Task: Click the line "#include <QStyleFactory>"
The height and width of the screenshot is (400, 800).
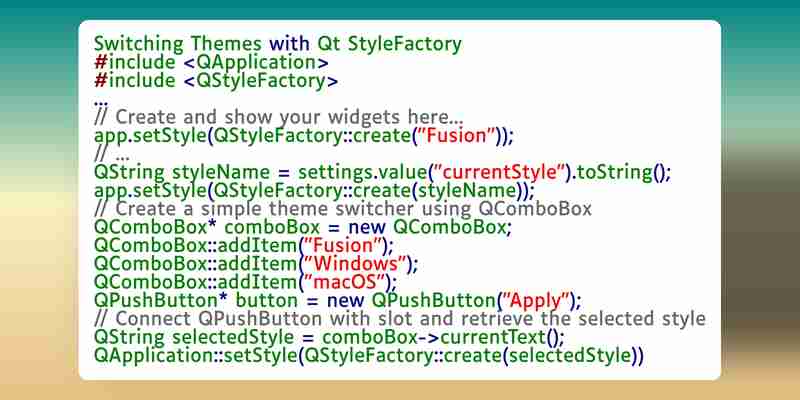Action: pos(216,81)
